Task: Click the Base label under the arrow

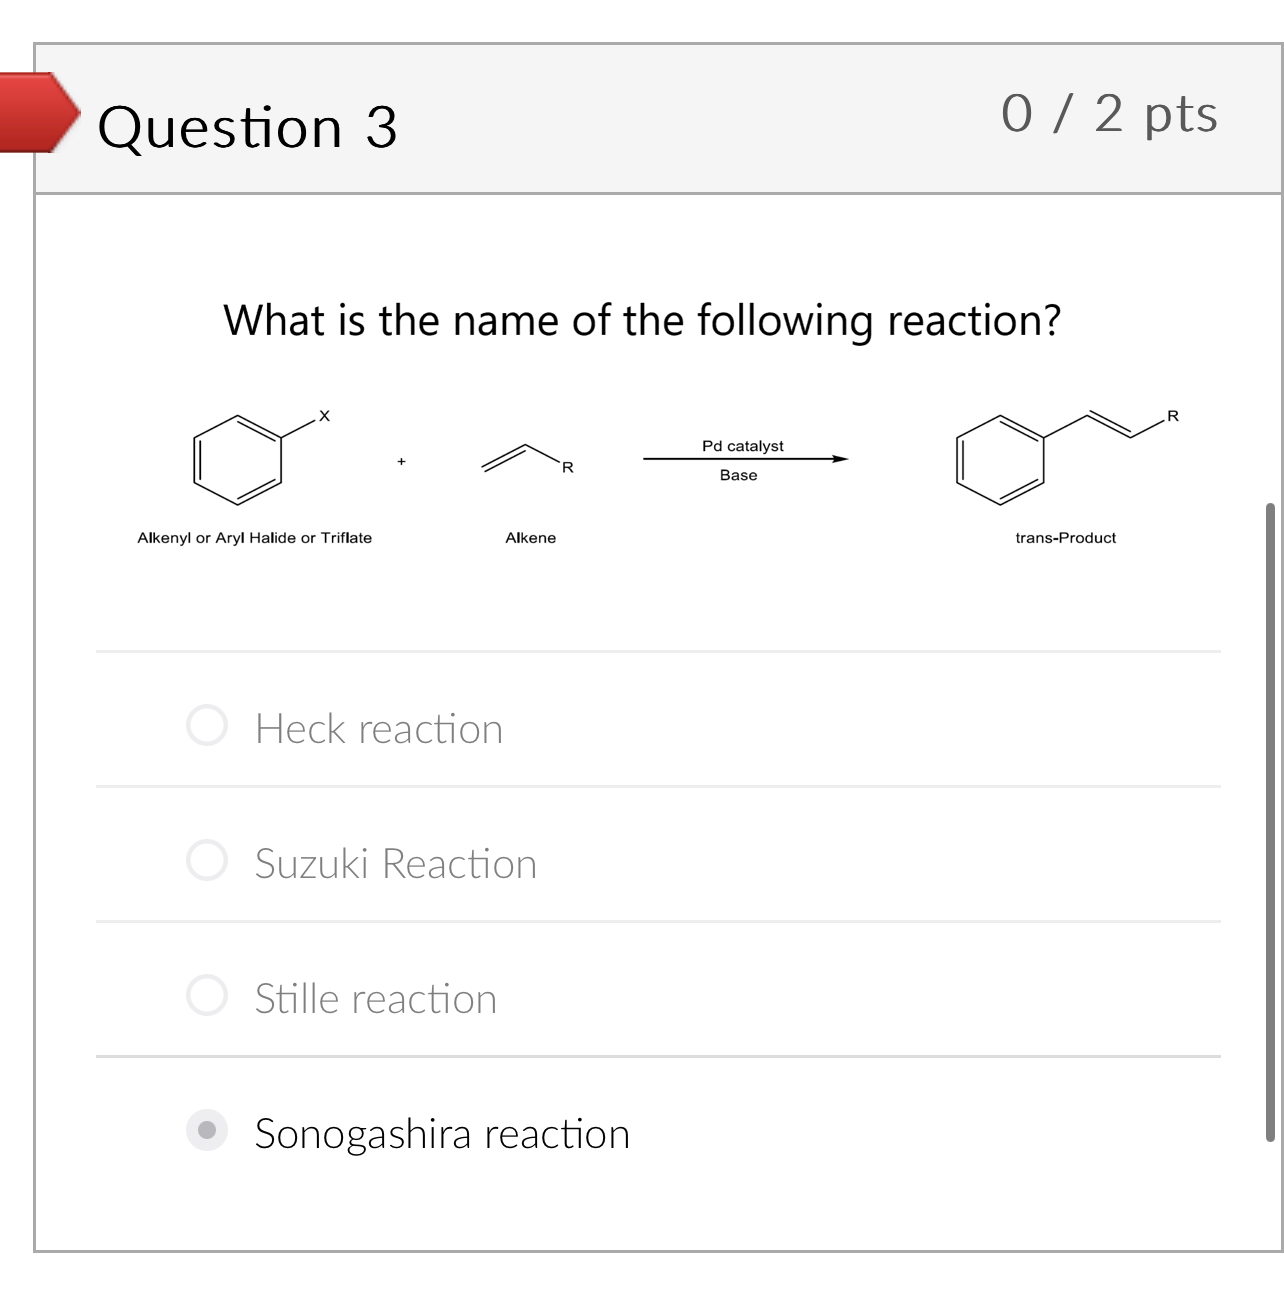Action: point(737,475)
